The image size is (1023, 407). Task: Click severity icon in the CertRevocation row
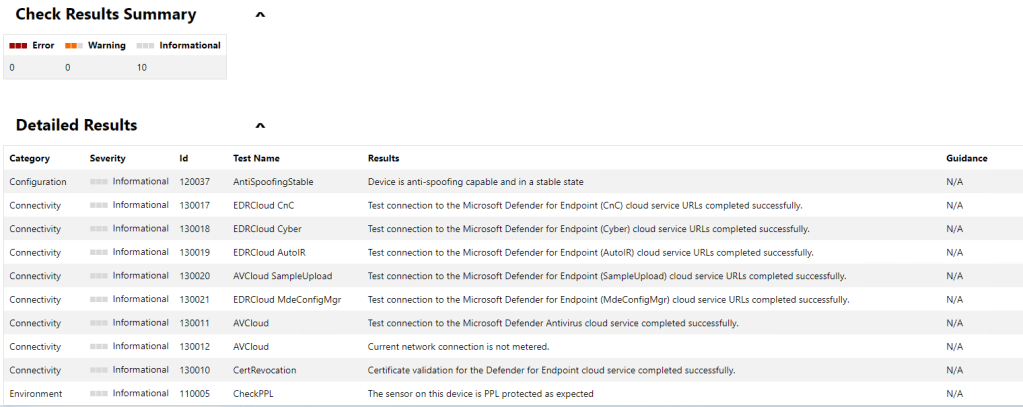click(x=98, y=370)
